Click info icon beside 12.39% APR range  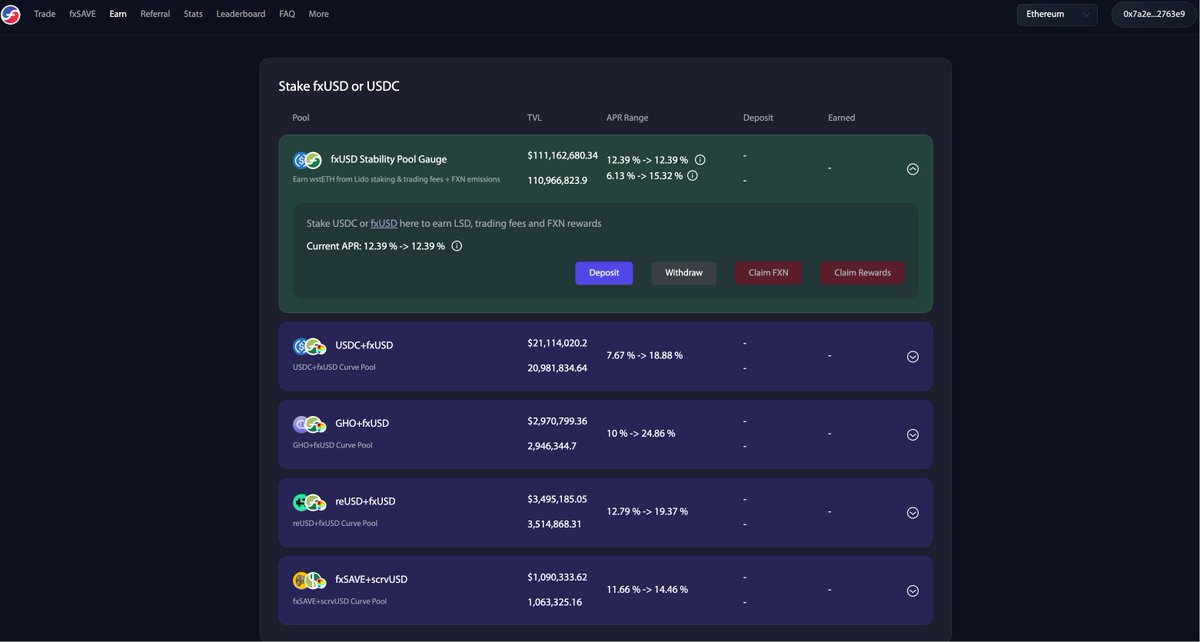(700, 160)
